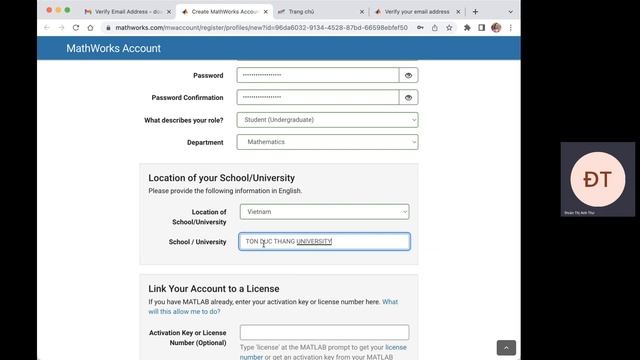Expand the tab search chevron
Image resolution: width=640 pixels, height=360 pixels.
click(x=510, y=12)
